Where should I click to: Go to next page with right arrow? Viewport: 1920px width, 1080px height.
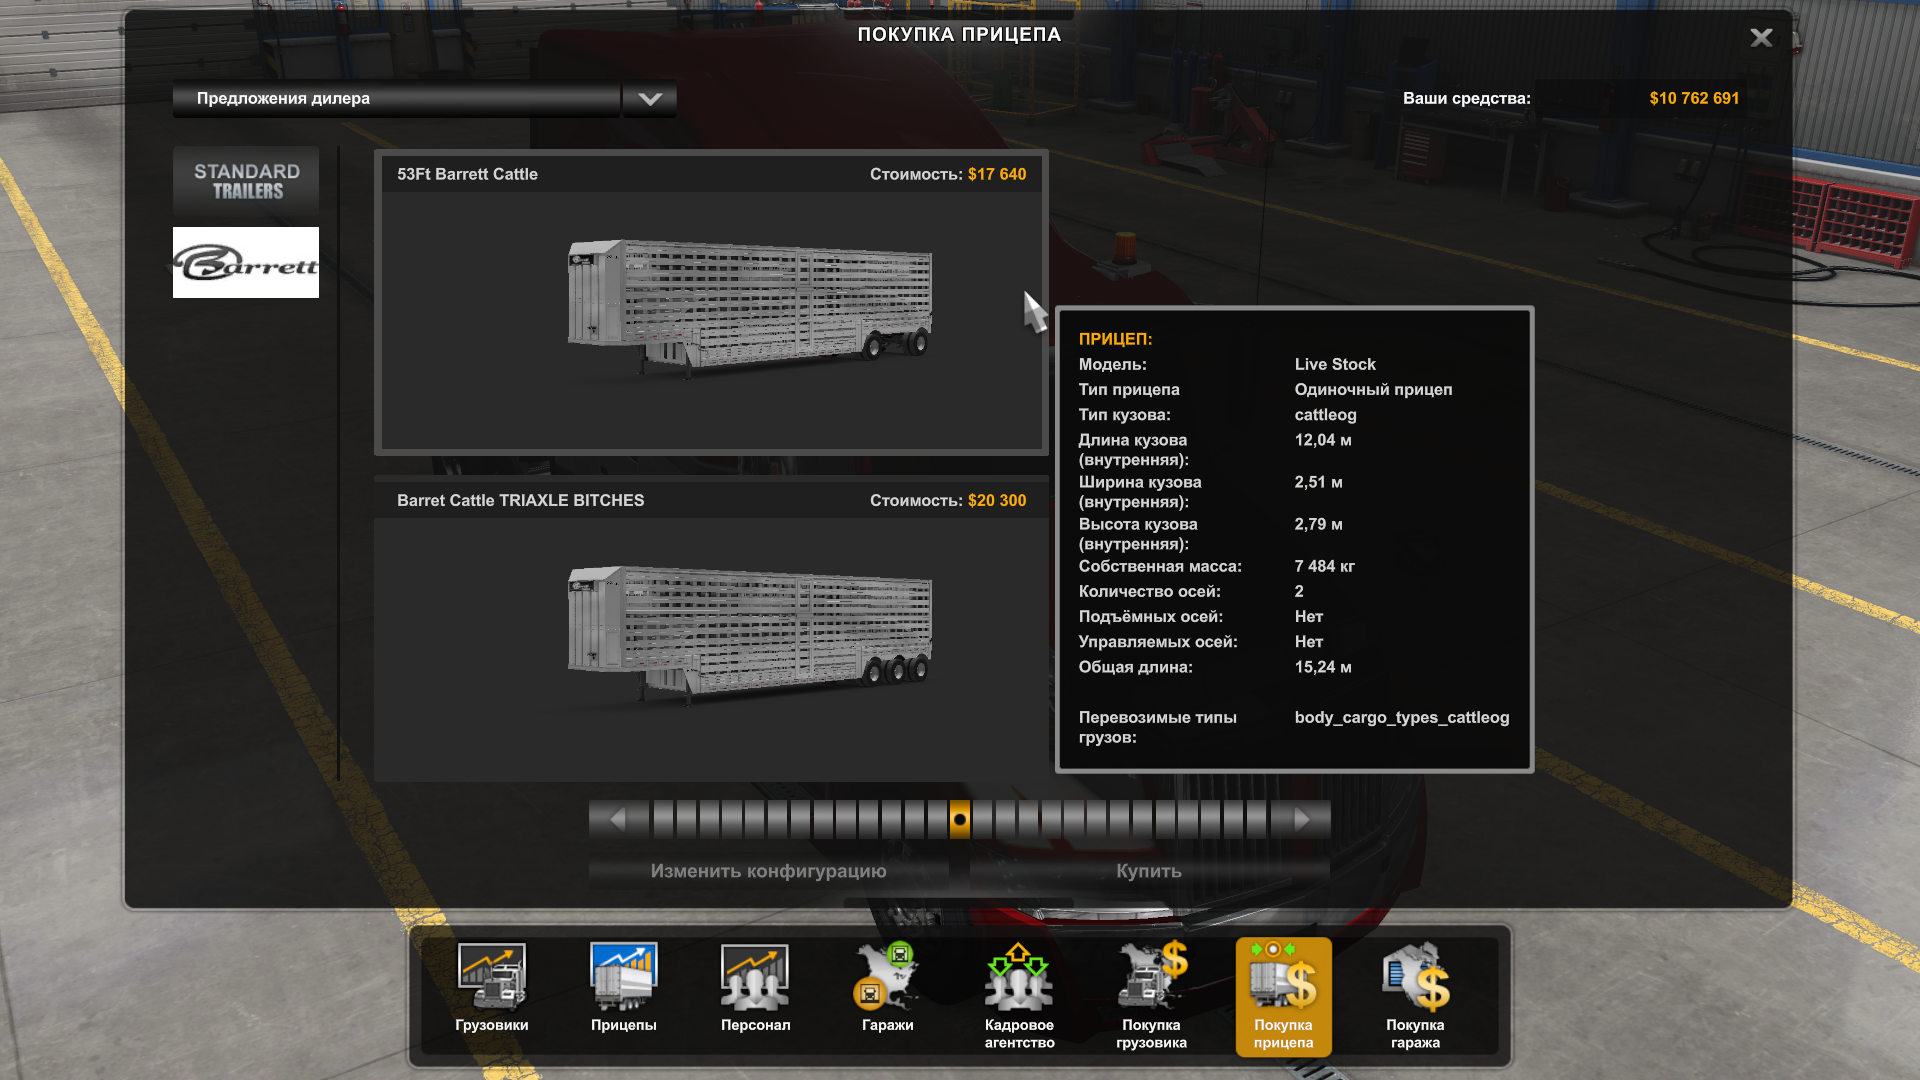tap(1301, 820)
